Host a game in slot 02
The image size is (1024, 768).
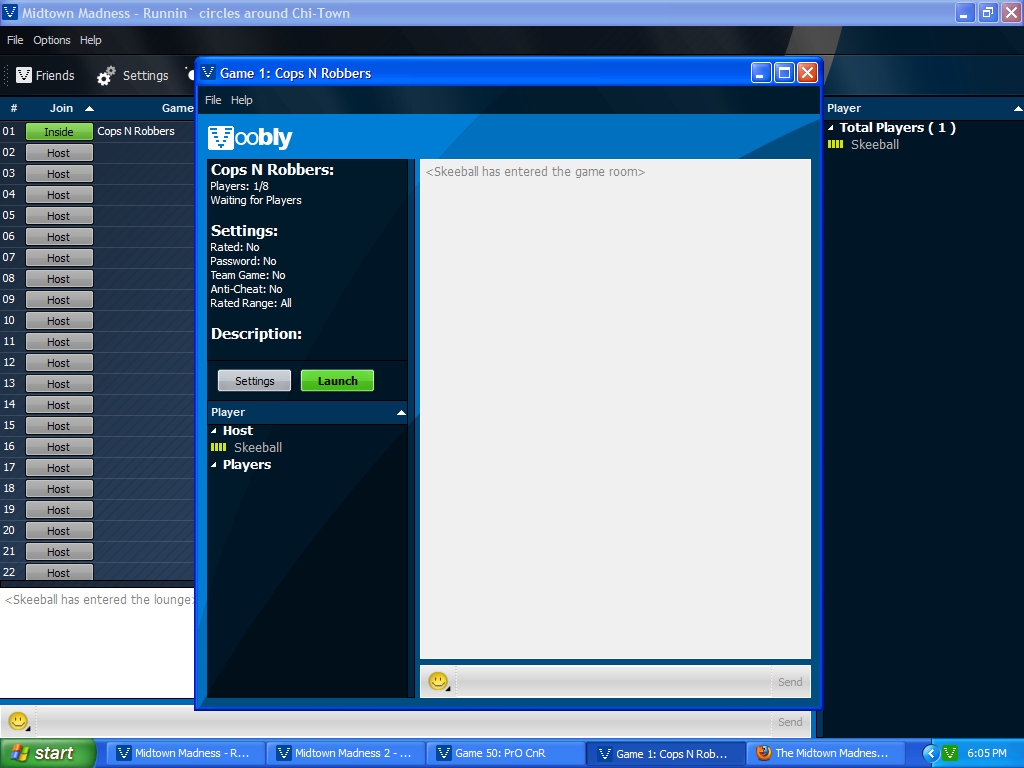[x=59, y=153]
